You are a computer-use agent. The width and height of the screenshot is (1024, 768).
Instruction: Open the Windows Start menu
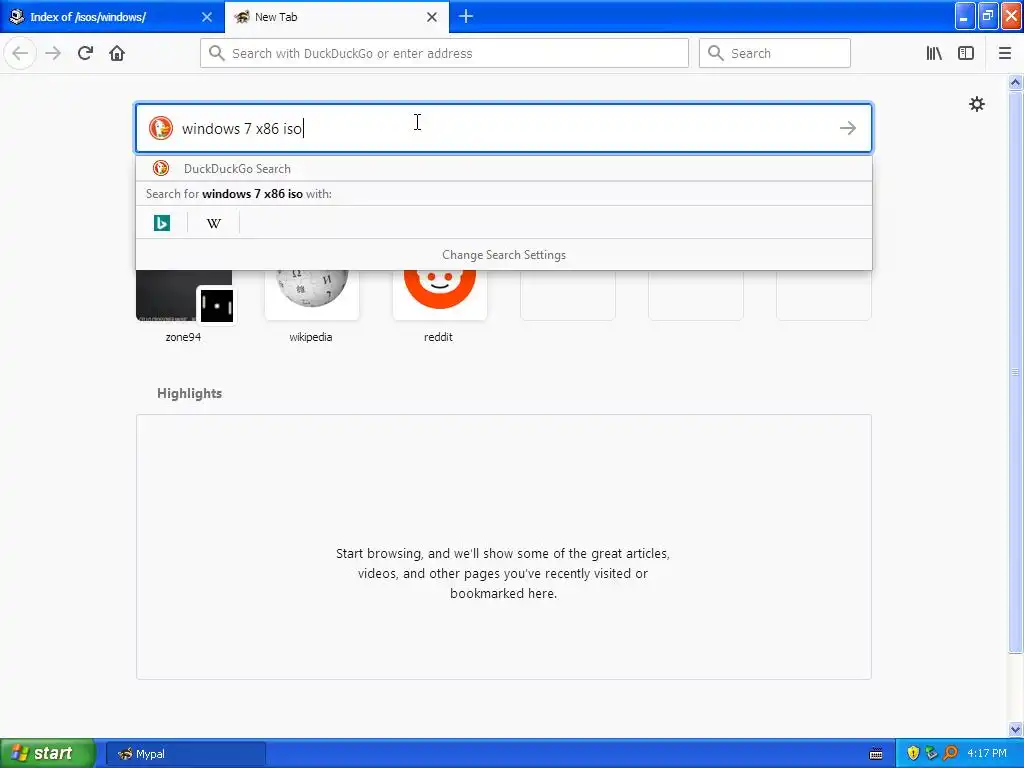click(47, 753)
